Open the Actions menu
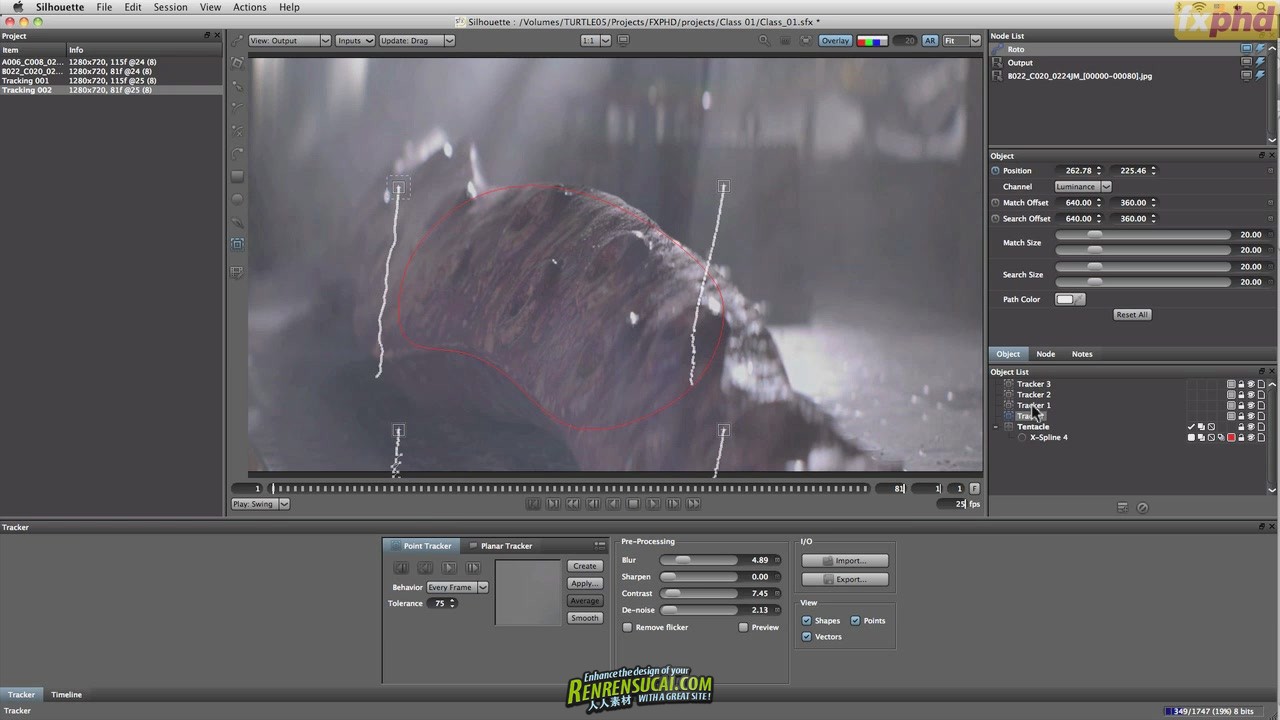 [249, 7]
